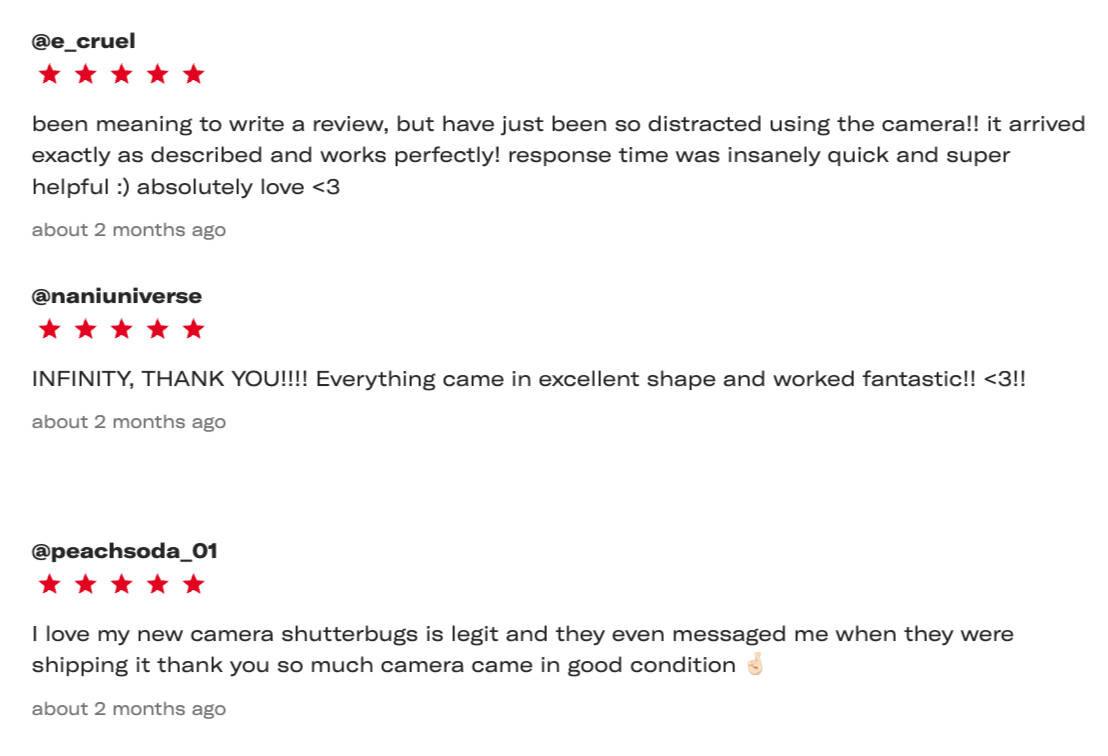Open the @peachsoda_01 reviewer profile
This screenshot has height=756, width=1108.
(x=124, y=551)
